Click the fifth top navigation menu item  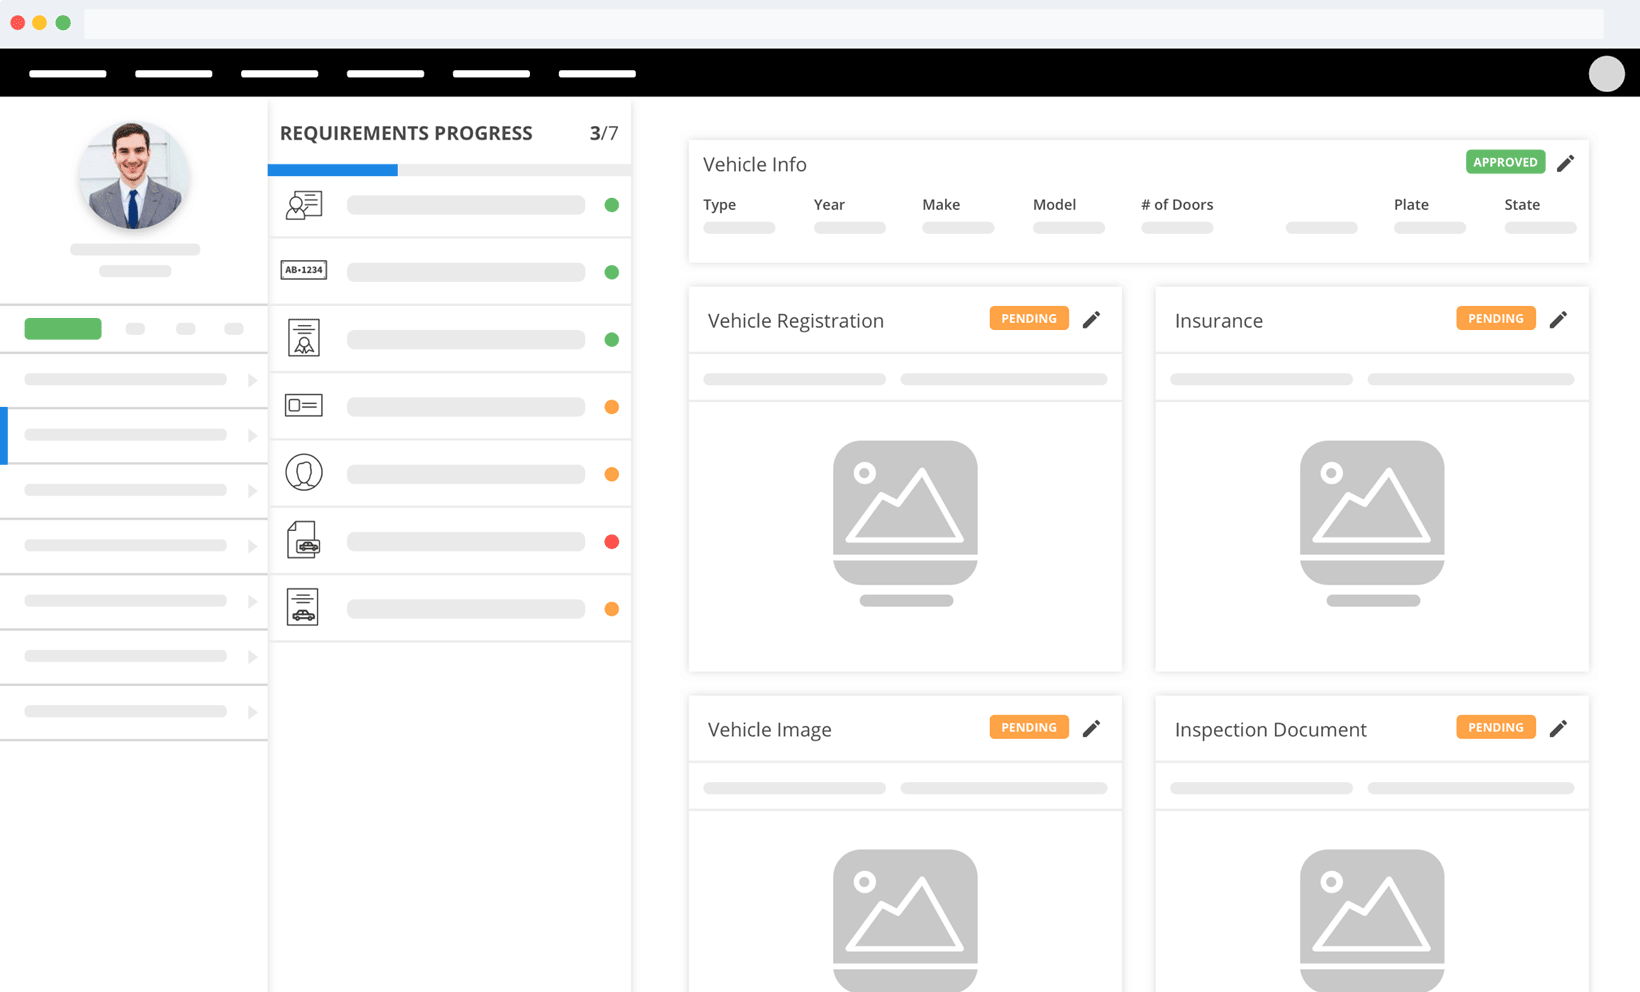pos(491,74)
